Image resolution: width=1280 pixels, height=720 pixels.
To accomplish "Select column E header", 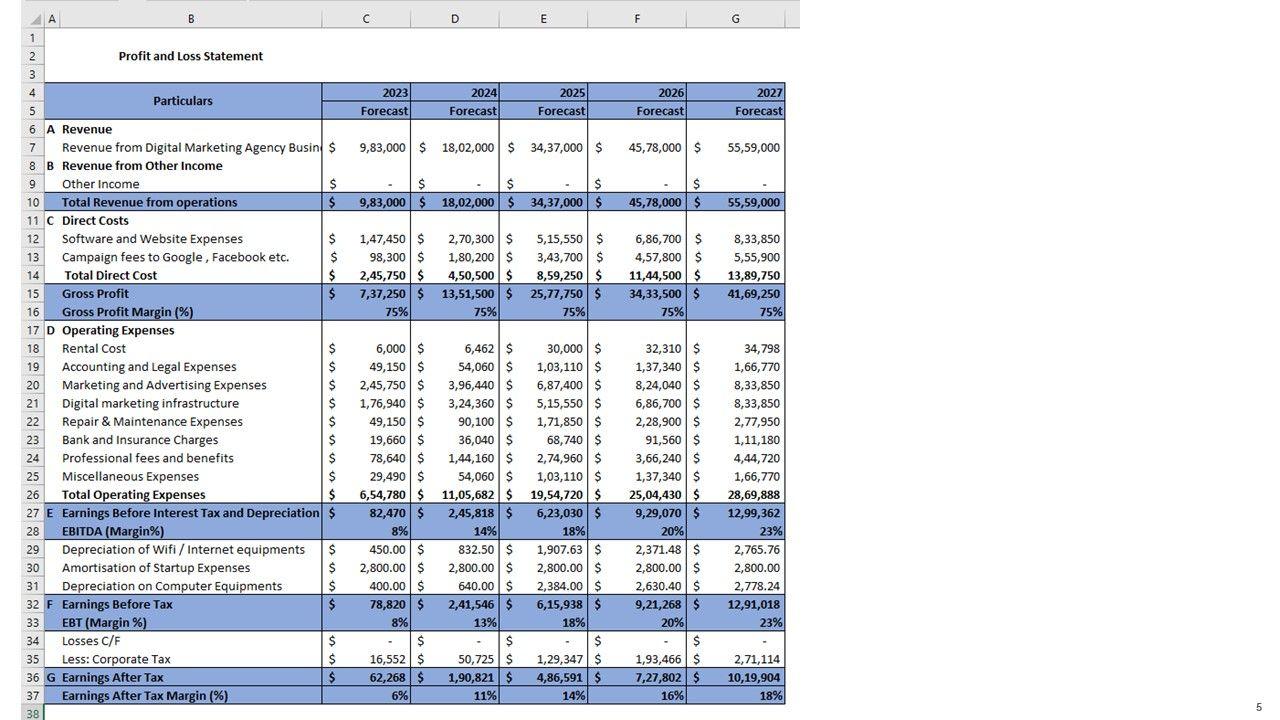I will pyautogui.click(x=543, y=19).
